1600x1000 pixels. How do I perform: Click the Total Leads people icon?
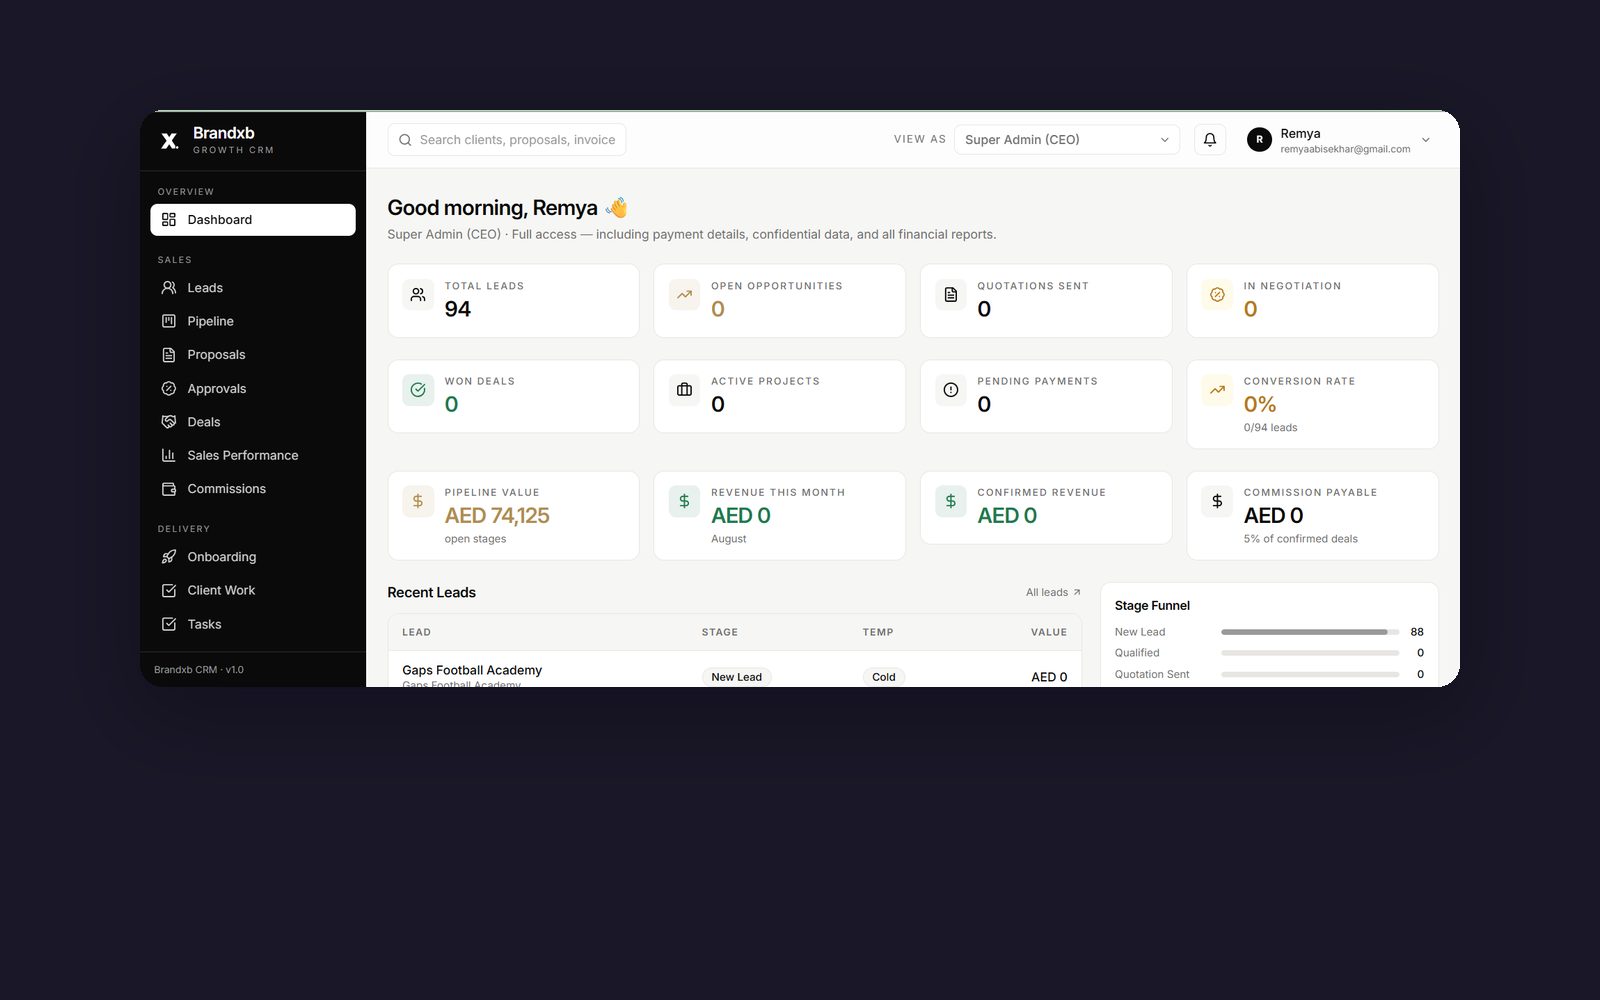pyautogui.click(x=418, y=295)
